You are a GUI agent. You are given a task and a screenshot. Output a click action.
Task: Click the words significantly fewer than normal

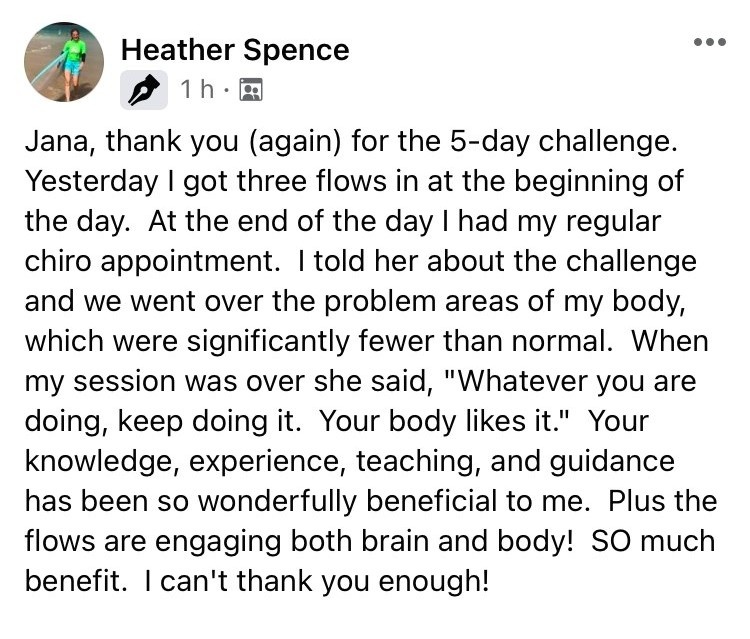pyautogui.click(x=399, y=342)
